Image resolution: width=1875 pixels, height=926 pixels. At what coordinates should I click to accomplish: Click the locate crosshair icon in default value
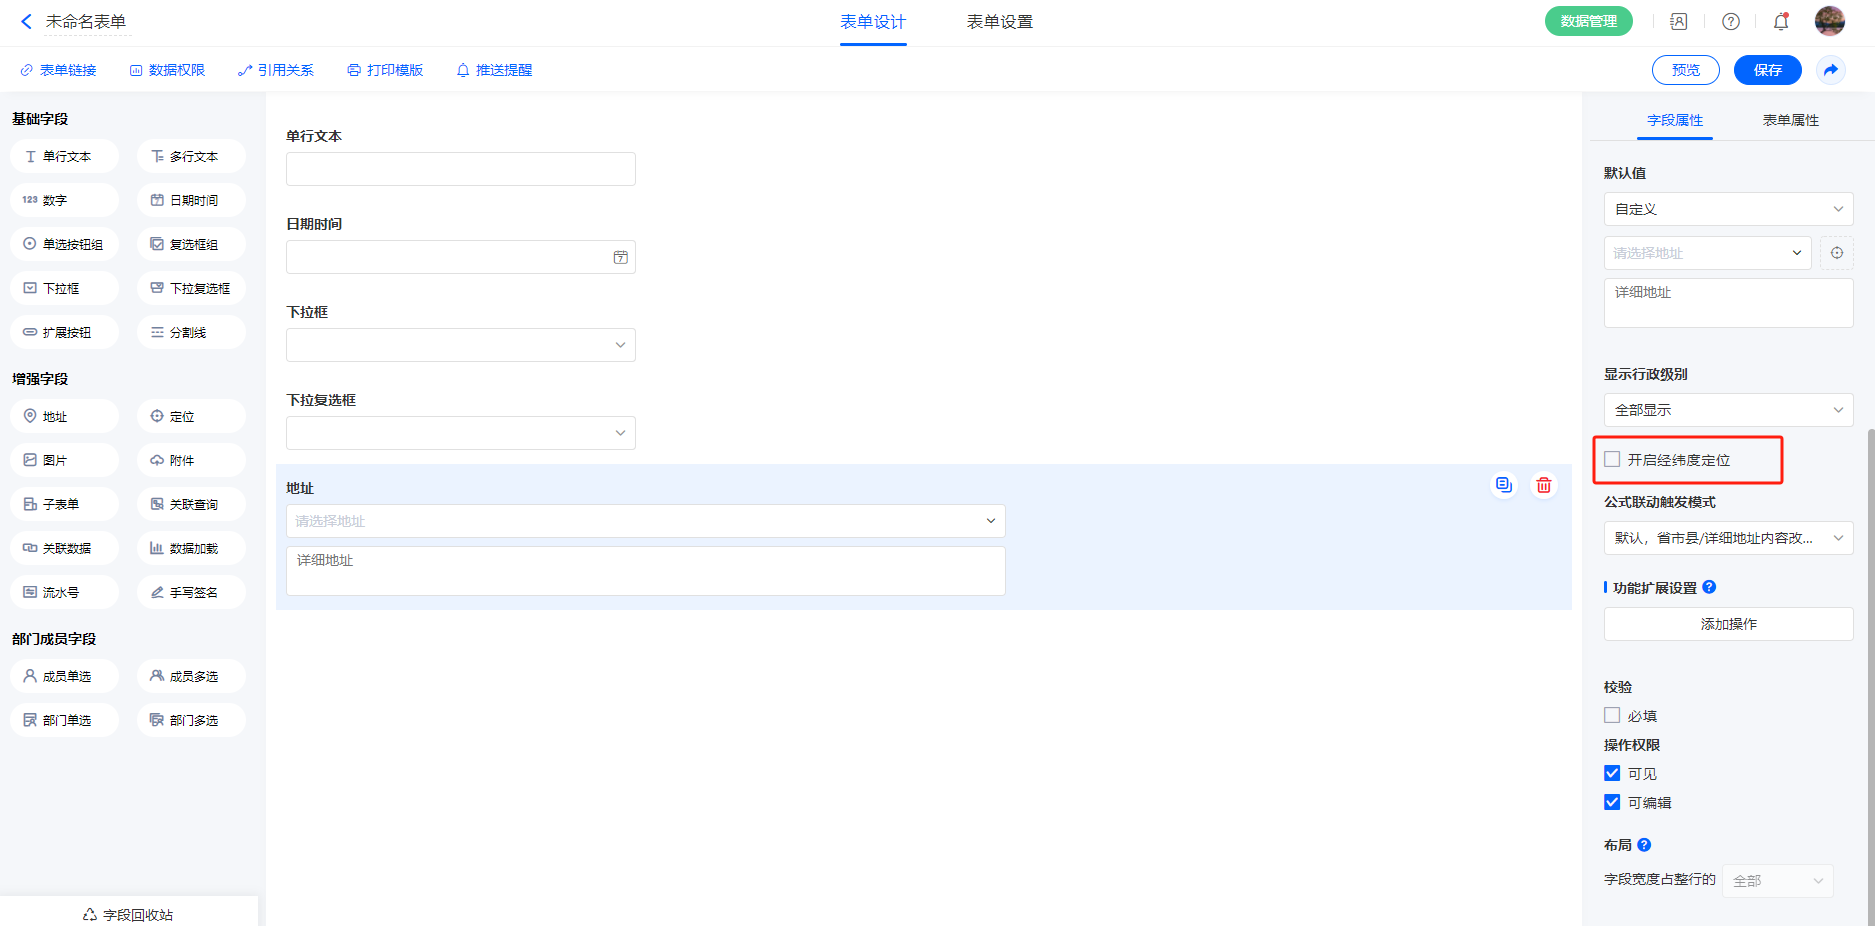click(x=1837, y=253)
